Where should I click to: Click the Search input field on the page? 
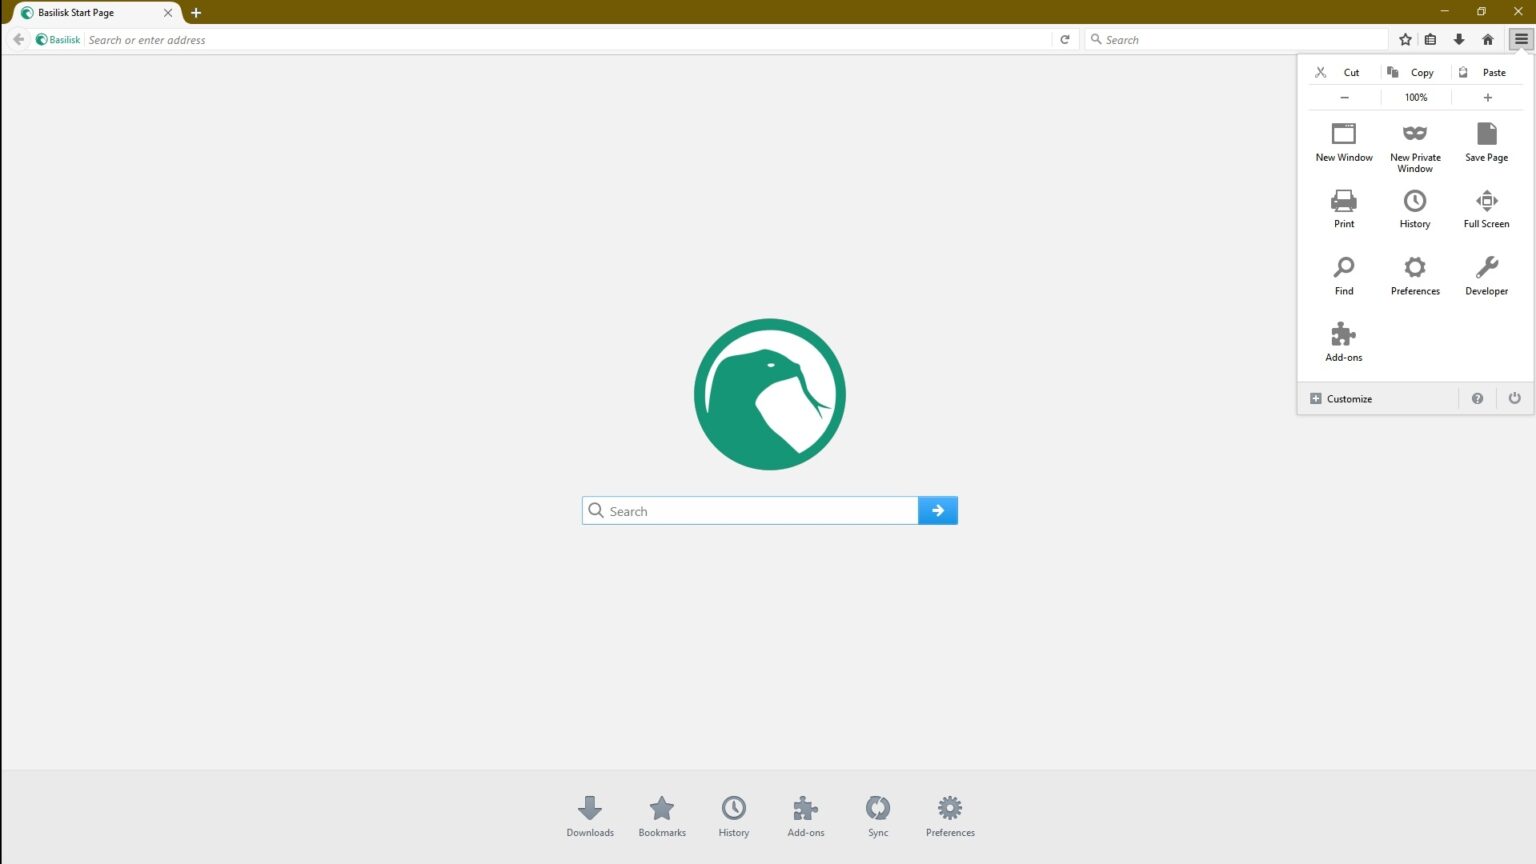pos(750,510)
